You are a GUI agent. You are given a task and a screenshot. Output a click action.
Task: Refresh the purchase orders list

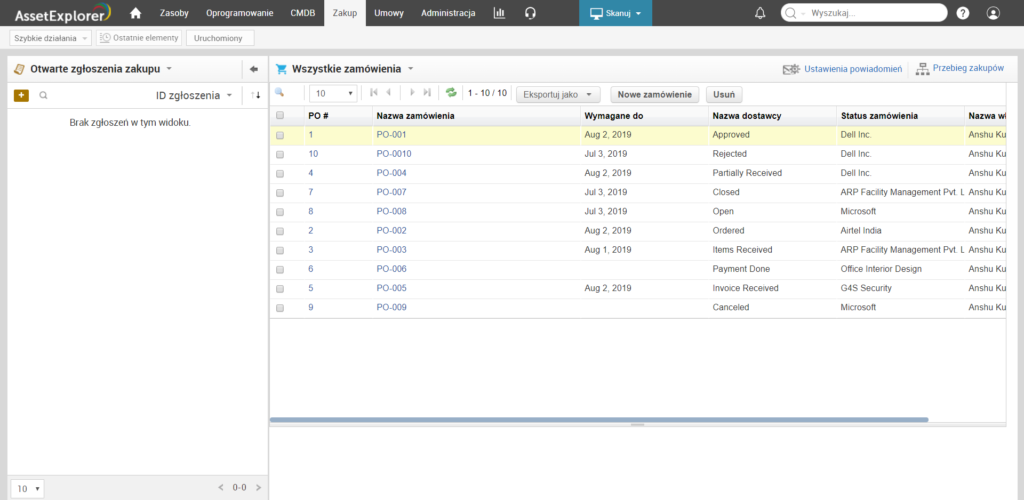tap(451, 93)
